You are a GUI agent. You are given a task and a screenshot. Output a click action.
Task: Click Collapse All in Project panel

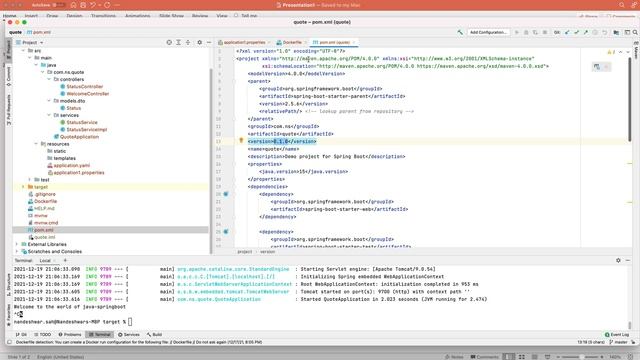pos(188,42)
